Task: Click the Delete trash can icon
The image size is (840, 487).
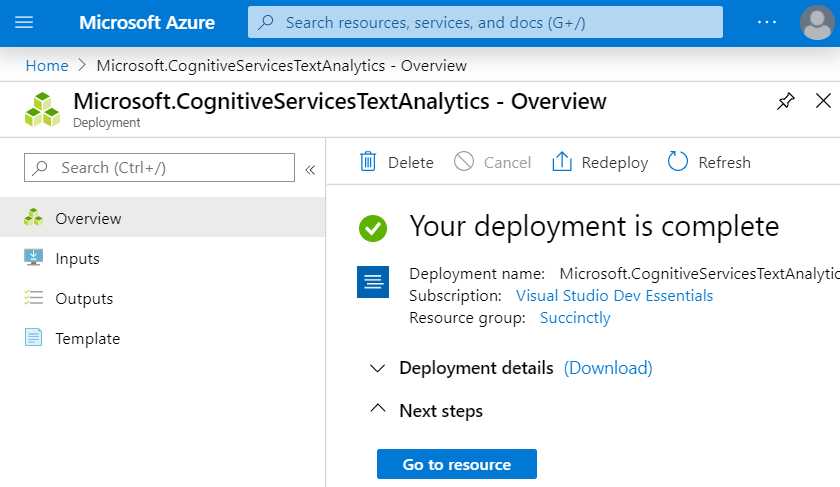Action: pos(368,161)
